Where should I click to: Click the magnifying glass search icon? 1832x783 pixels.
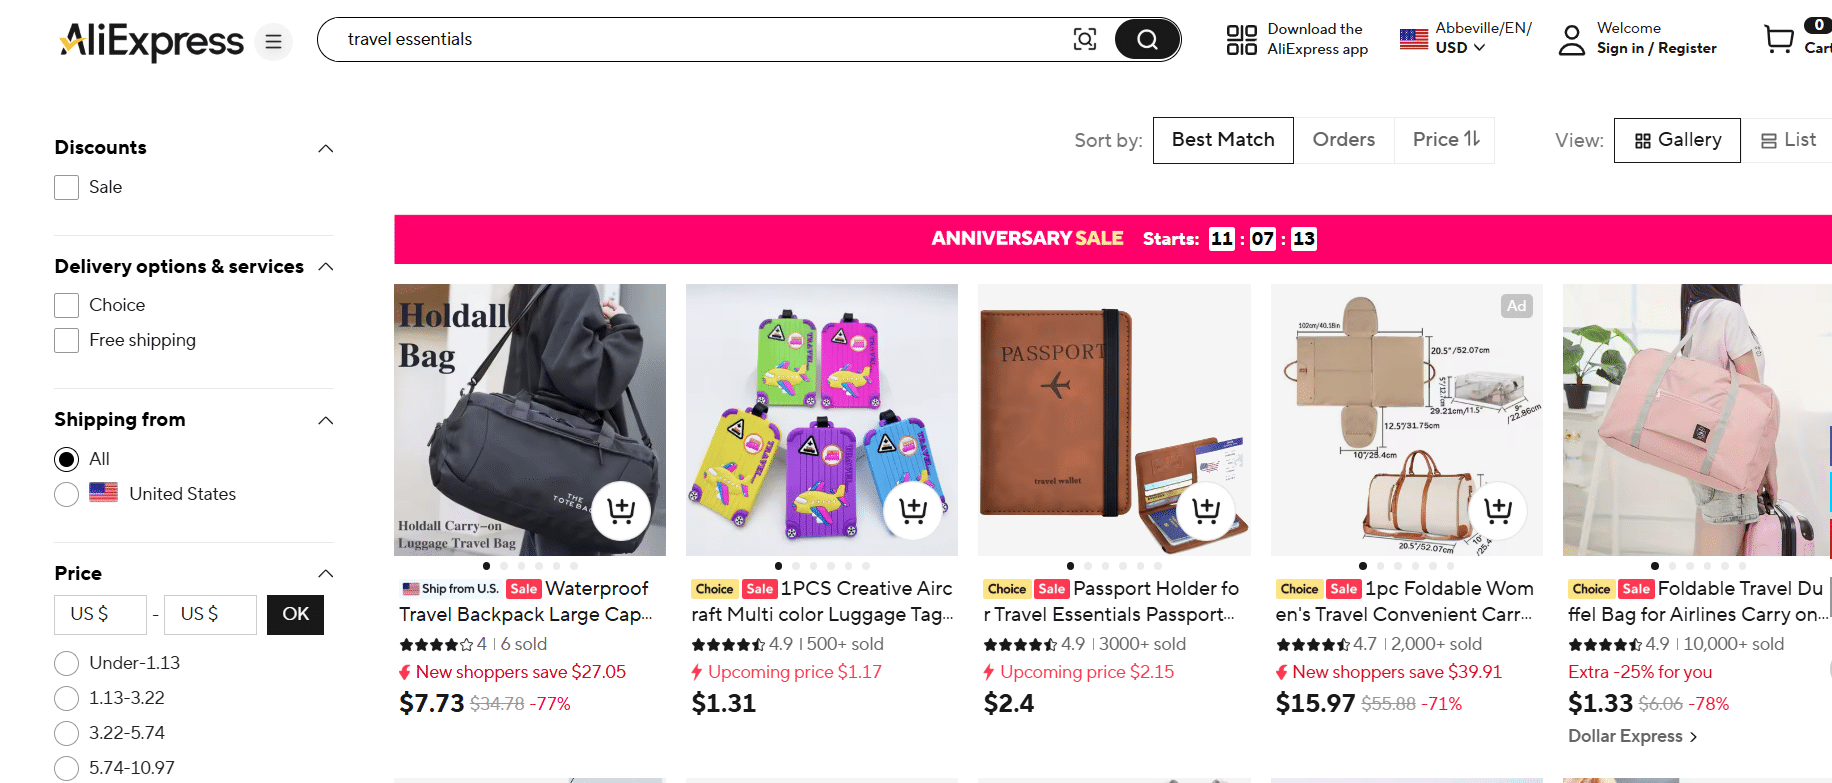1146,39
